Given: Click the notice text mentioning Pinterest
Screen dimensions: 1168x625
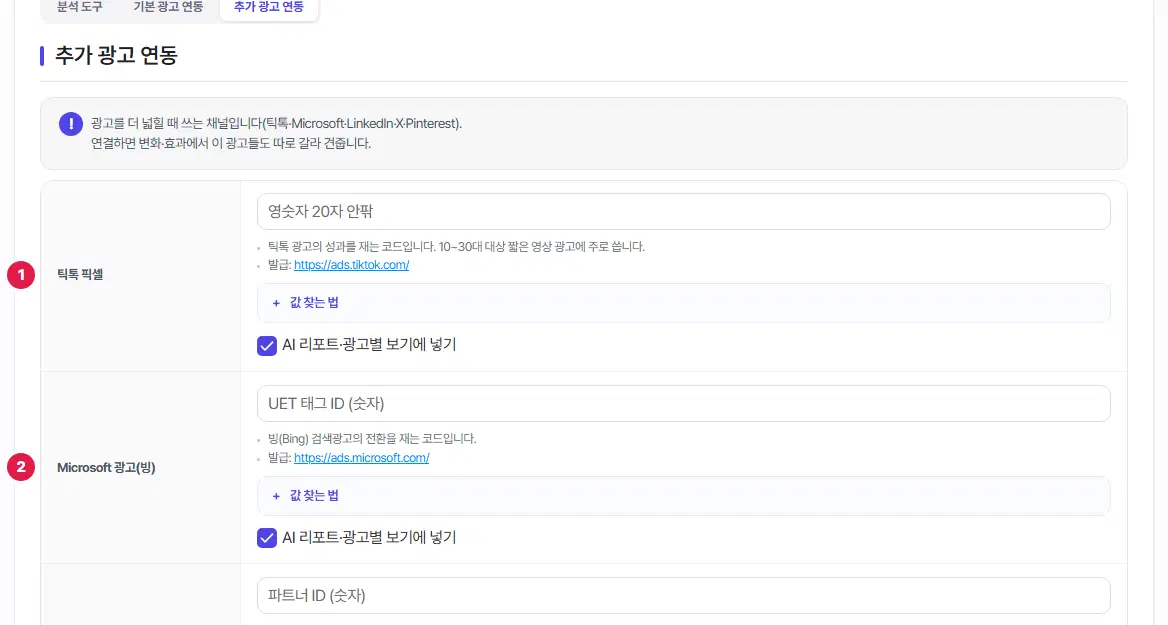Looking at the screenshot, I should click(276, 124).
